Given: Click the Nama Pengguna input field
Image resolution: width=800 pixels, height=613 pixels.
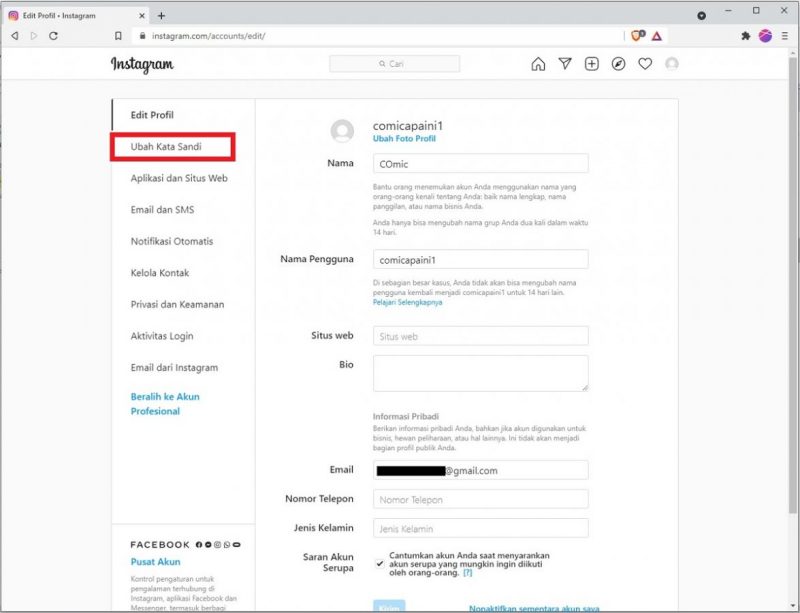Looking at the screenshot, I should point(481,260).
